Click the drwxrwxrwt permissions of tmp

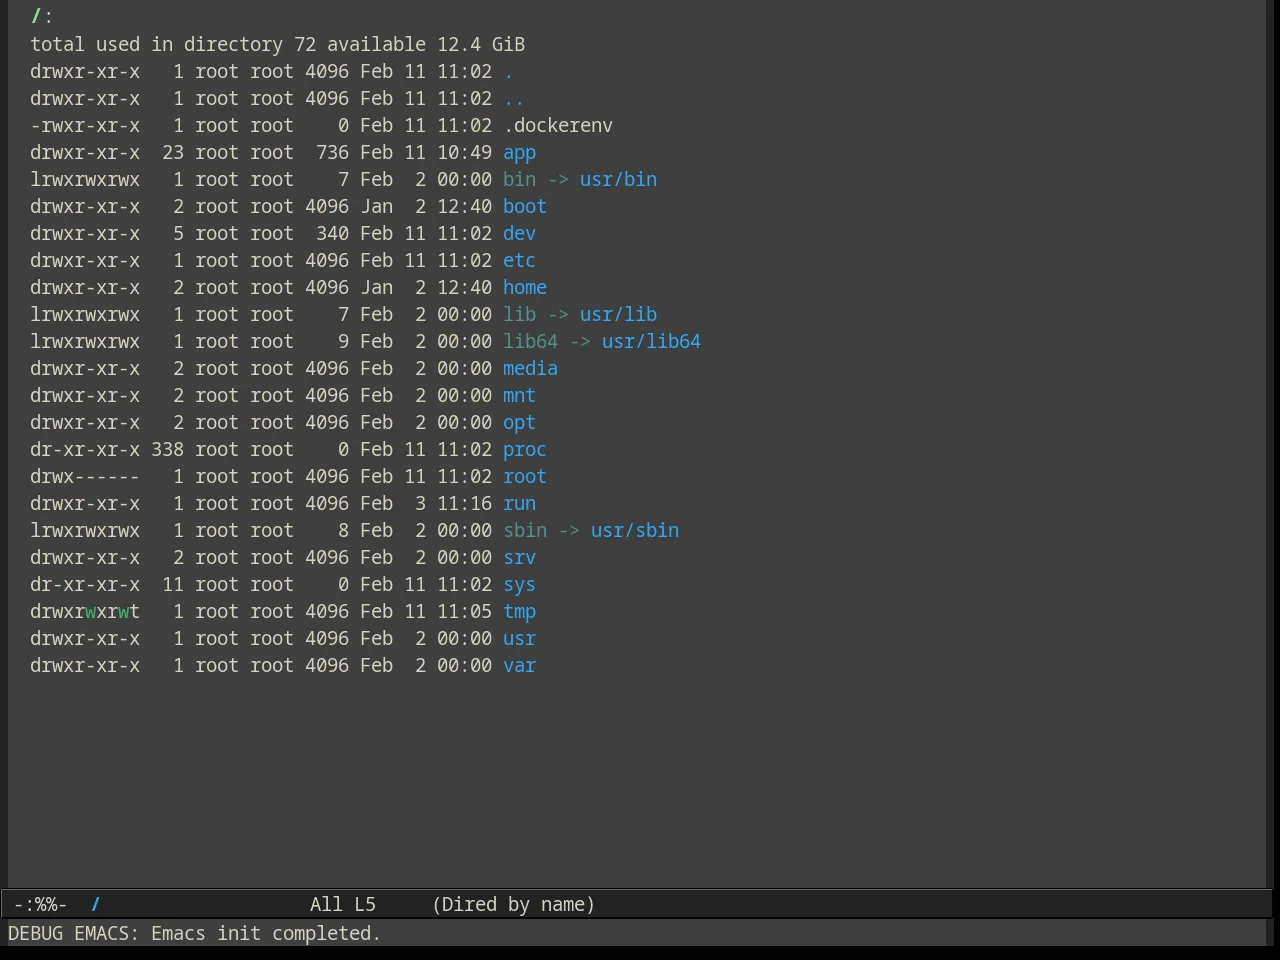[85, 612]
